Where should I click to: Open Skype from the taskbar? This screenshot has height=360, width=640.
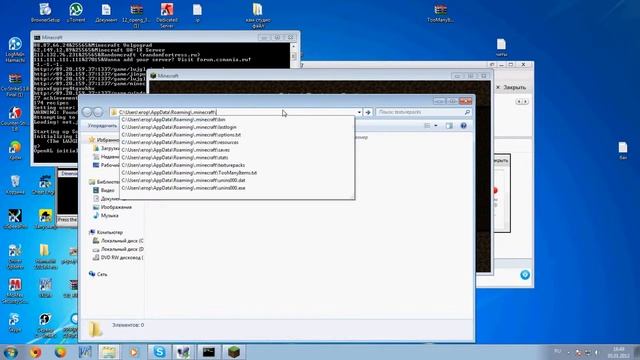pos(159,352)
